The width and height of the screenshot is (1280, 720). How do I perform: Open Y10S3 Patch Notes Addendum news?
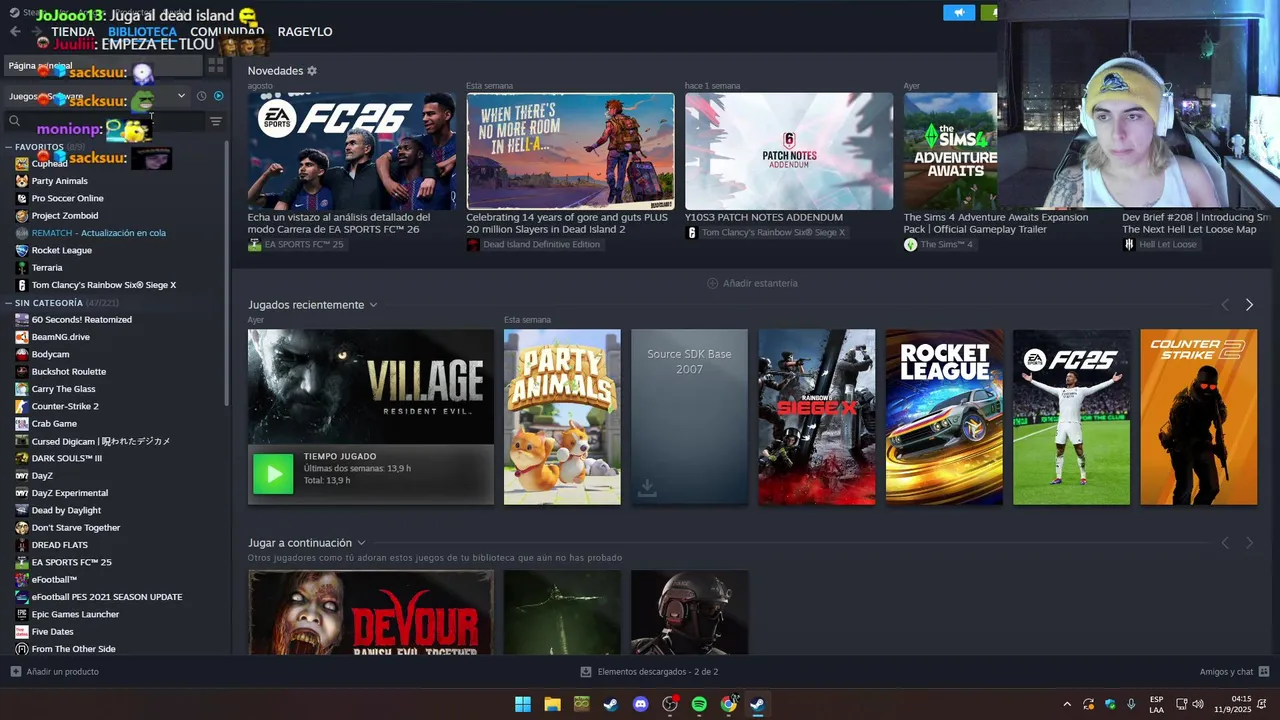click(x=789, y=151)
